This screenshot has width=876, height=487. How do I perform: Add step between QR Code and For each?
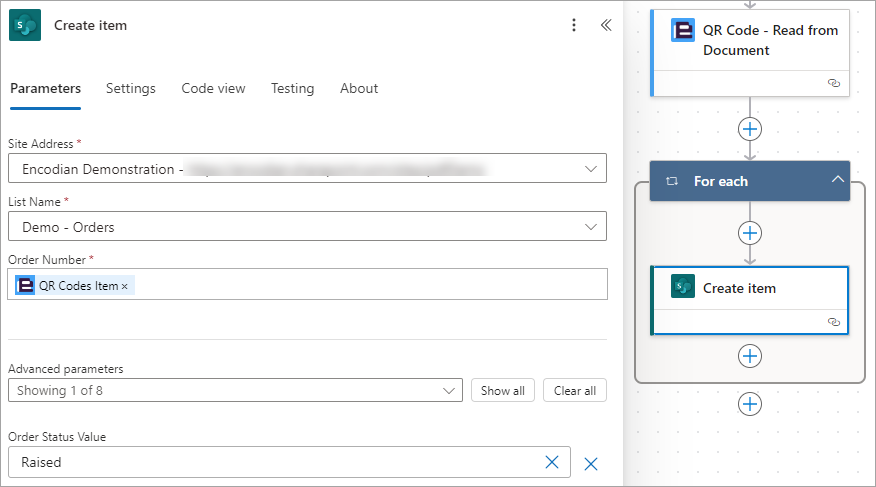(x=750, y=130)
